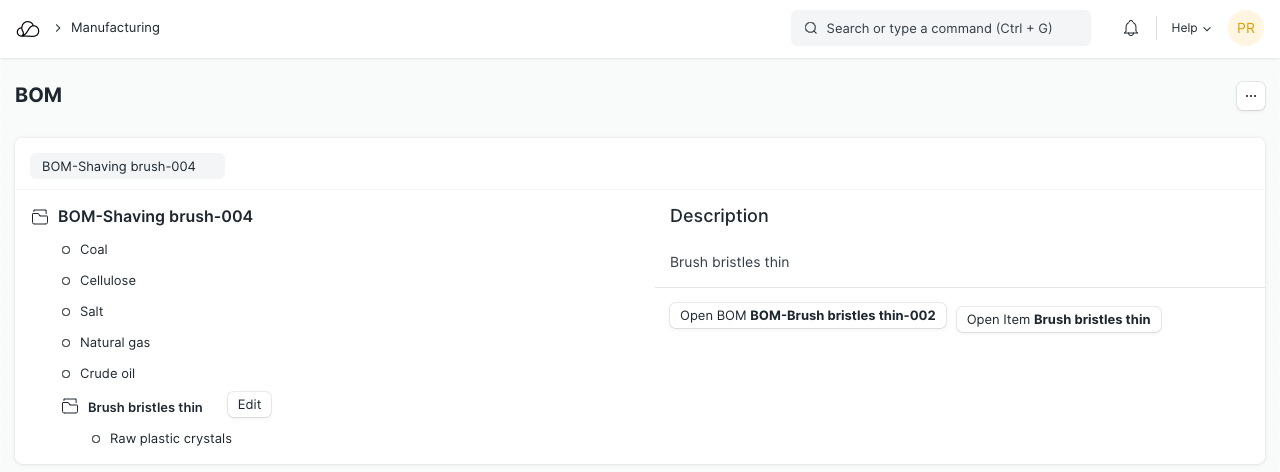This screenshot has width=1280, height=472.
Task: Click the BOM-Shaving brush-004 filter field
Action: pyautogui.click(x=127, y=166)
